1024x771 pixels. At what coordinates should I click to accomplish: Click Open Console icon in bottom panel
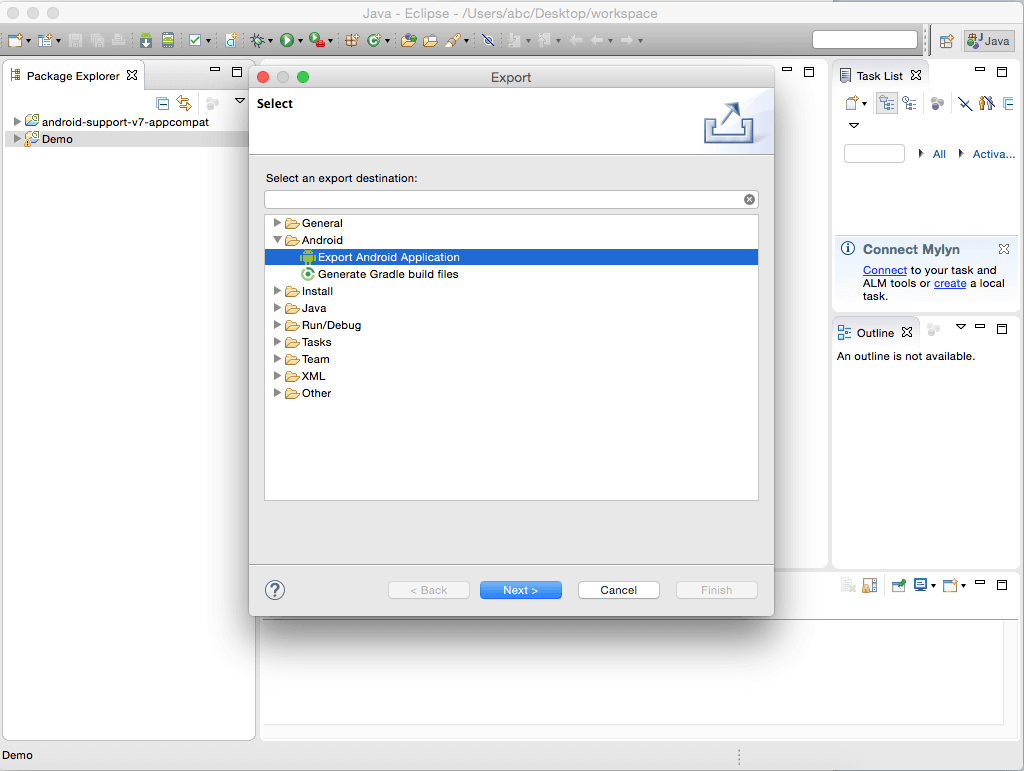coord(950,585)
